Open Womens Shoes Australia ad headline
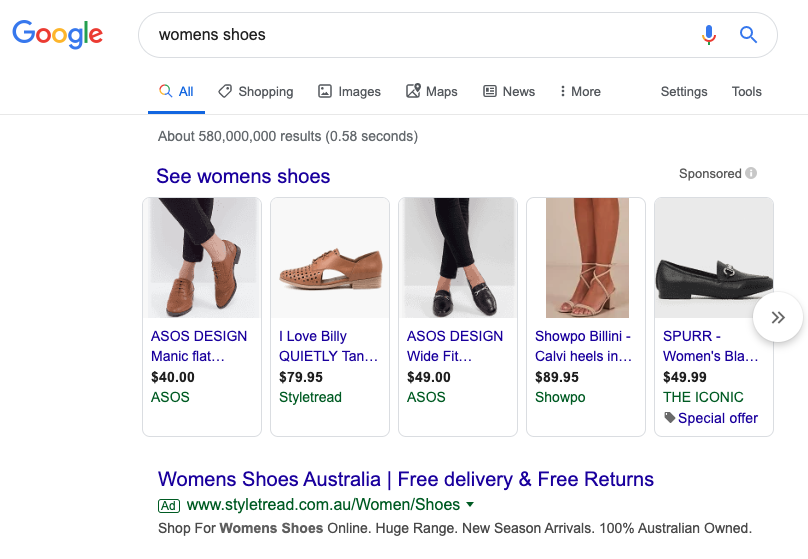The width and height of the screenshot is (808, 559). (x=406, y=479)
